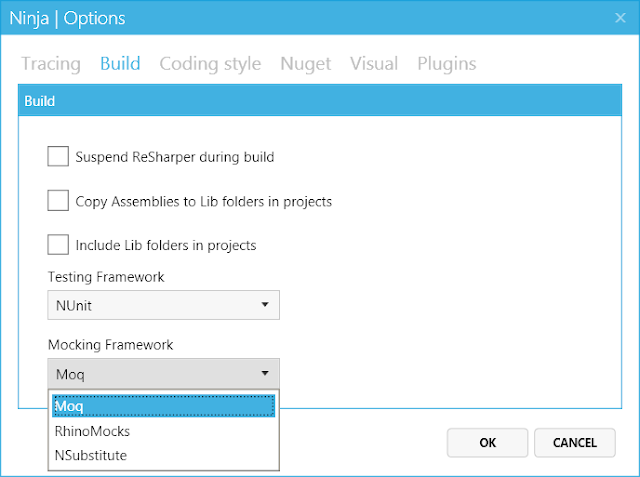The height and width of the screenshot is (477, 640).
Task: Select the Build tab
Action: [x=120, y=64]
